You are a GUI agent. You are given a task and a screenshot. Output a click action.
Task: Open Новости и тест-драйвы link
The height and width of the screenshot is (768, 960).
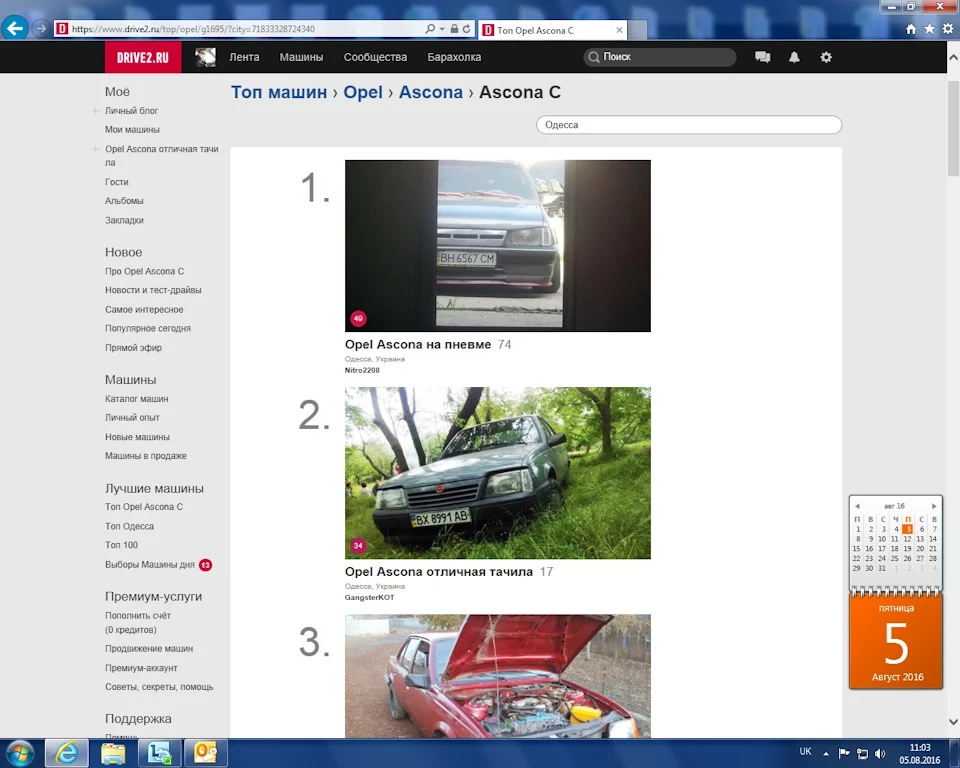click(x=153, y=290)
